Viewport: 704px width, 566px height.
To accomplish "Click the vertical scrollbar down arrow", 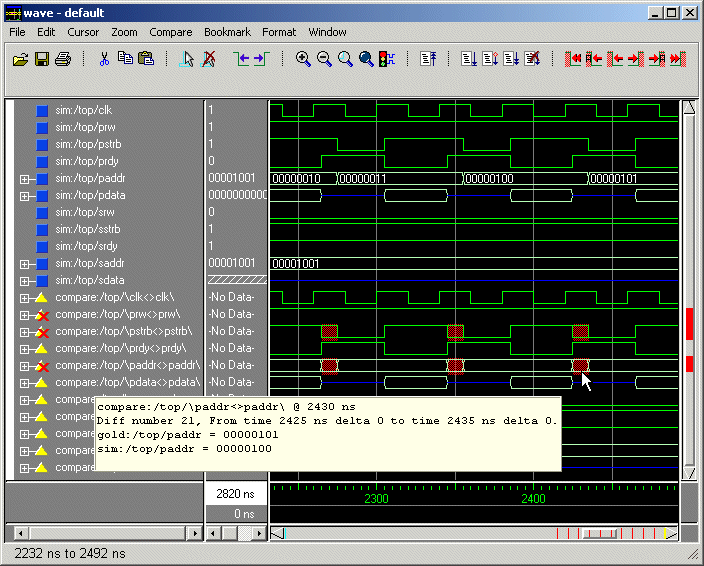I will (x=688, y=472).
